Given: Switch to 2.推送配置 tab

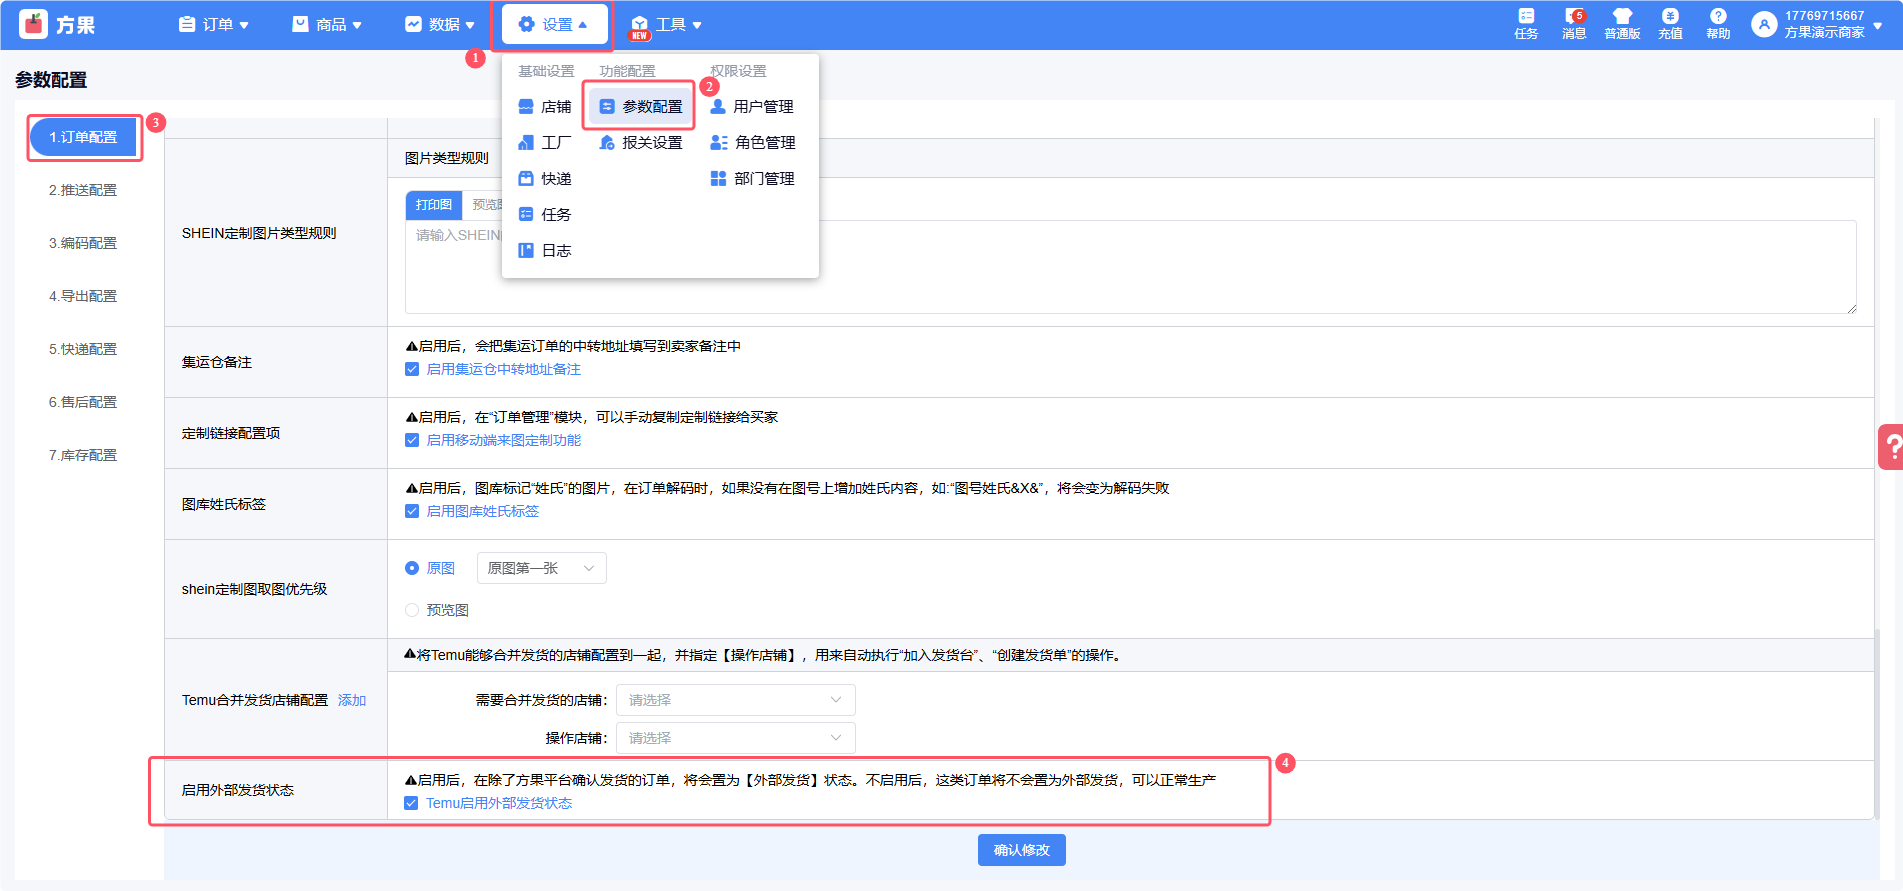Looking at the screenshot, I should tap(83, 190).
